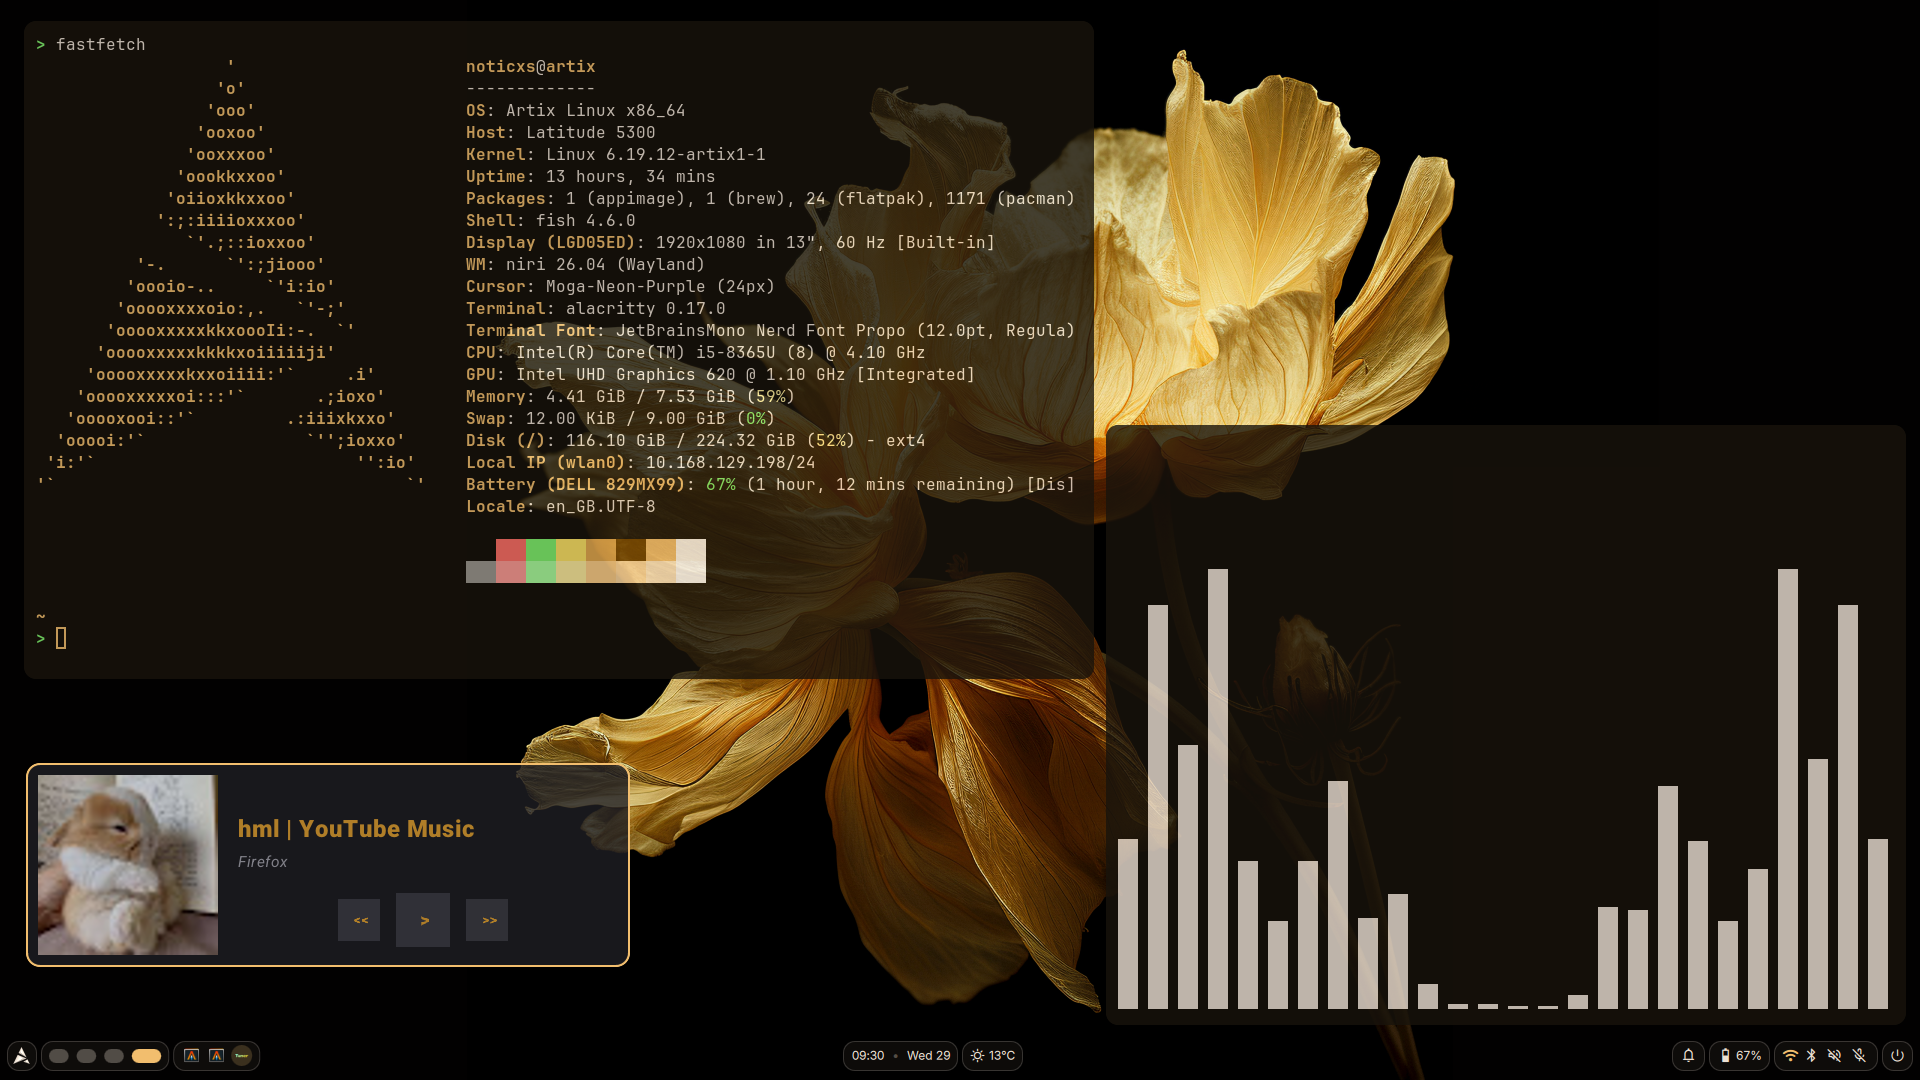Image resolution: width=1920 pixels, height=1080 pixels.
Task: Click the 'GPU: Intel UHD Graphics 620' line
Action: click(720, 375)
